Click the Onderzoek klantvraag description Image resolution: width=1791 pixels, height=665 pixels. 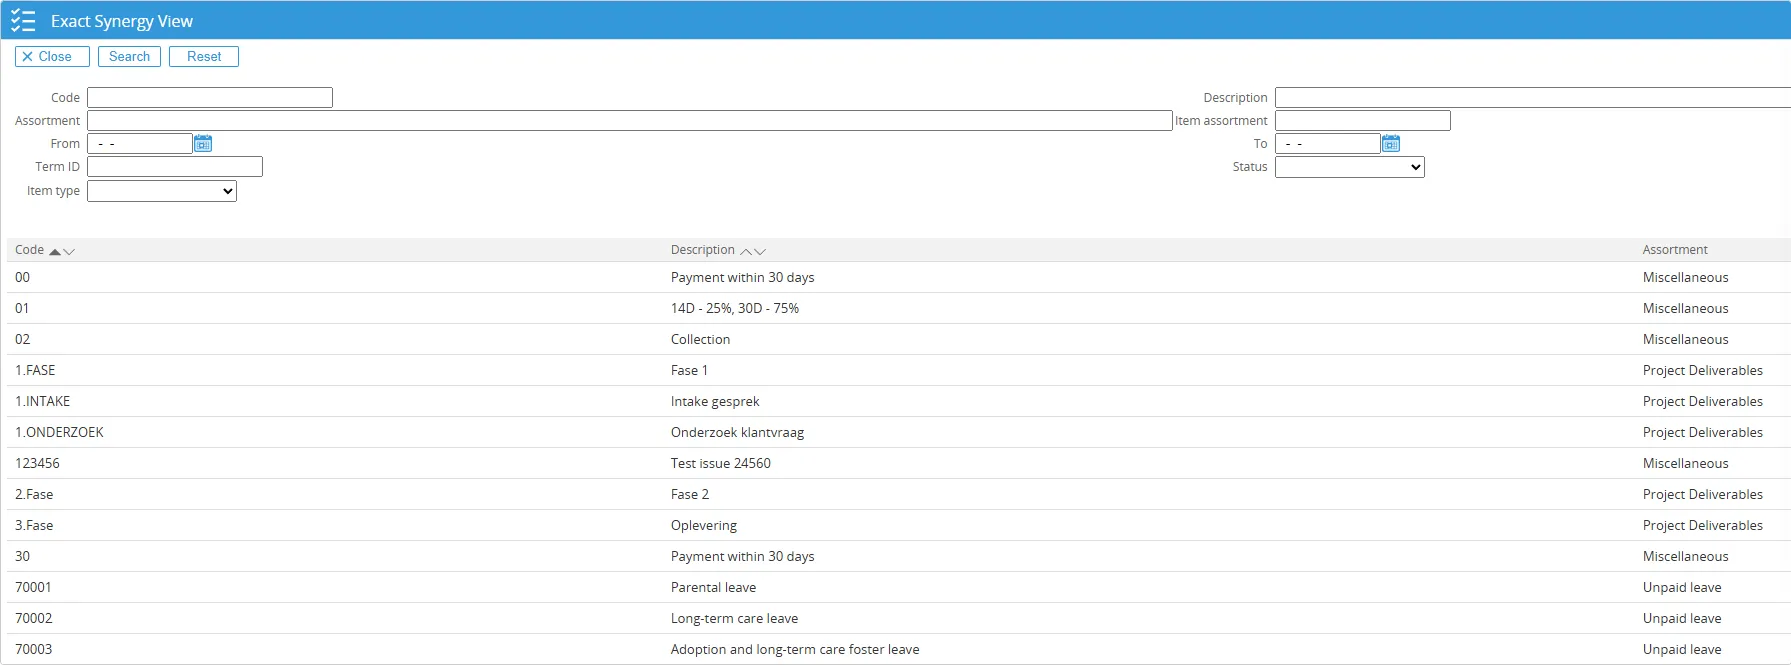[x=737, y=433]
